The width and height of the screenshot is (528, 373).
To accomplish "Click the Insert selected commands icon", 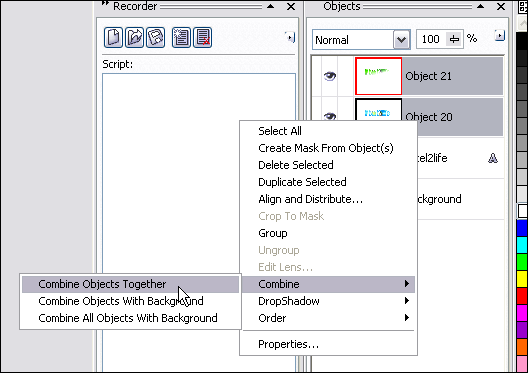I will click(181, 37).
